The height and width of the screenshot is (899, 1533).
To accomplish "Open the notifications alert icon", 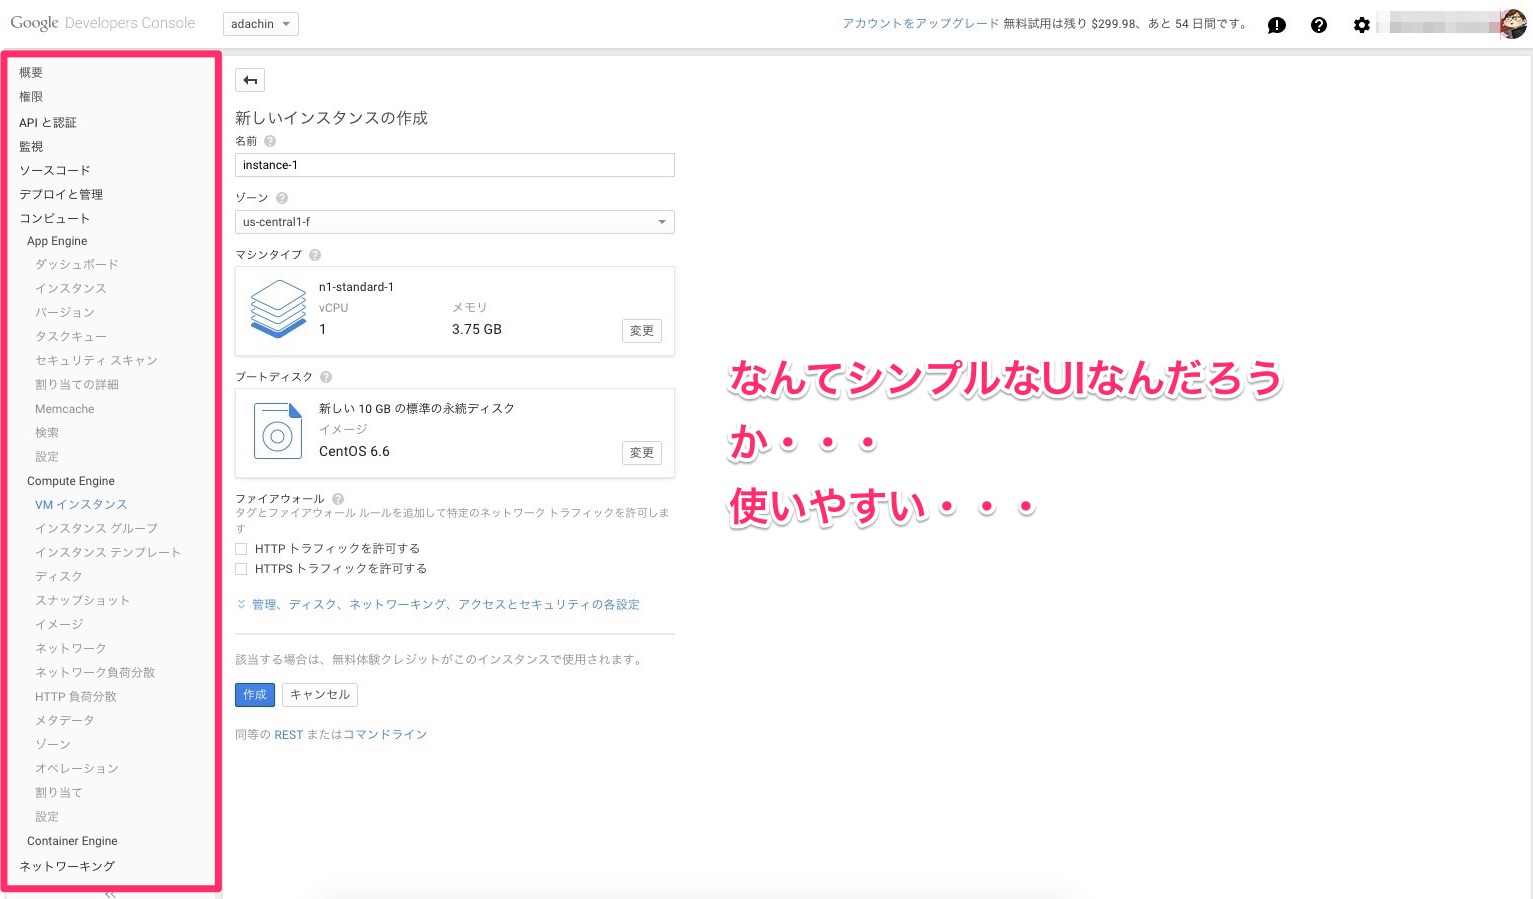I will (x=1277, y=25).
